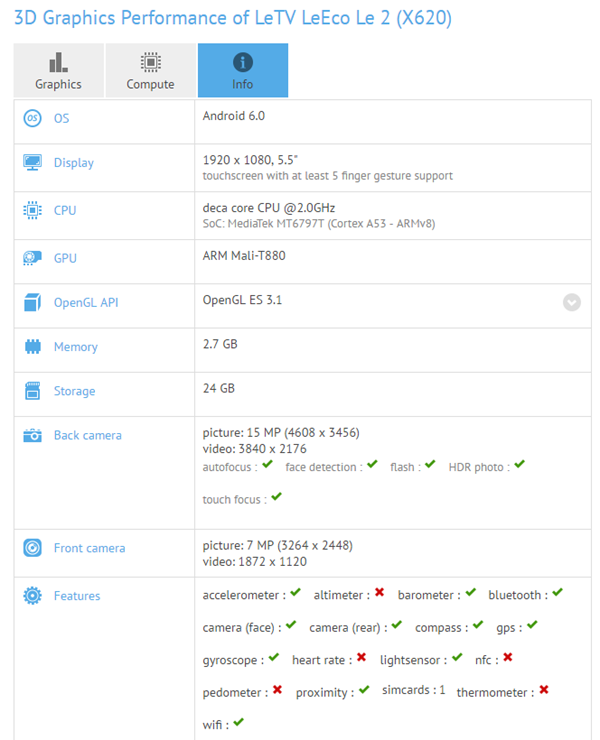
Task: Click the video: 3840 x 2176 text
Action: [254, 449]
